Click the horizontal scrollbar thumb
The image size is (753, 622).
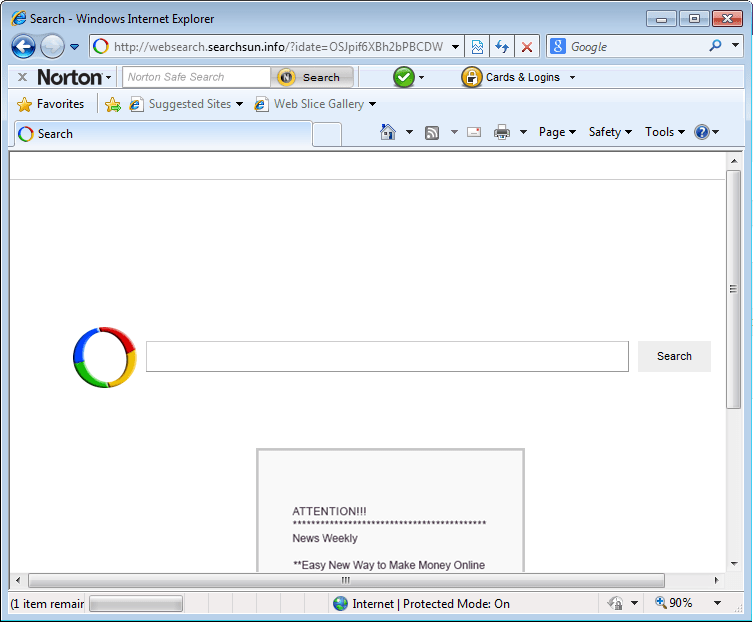346,580
